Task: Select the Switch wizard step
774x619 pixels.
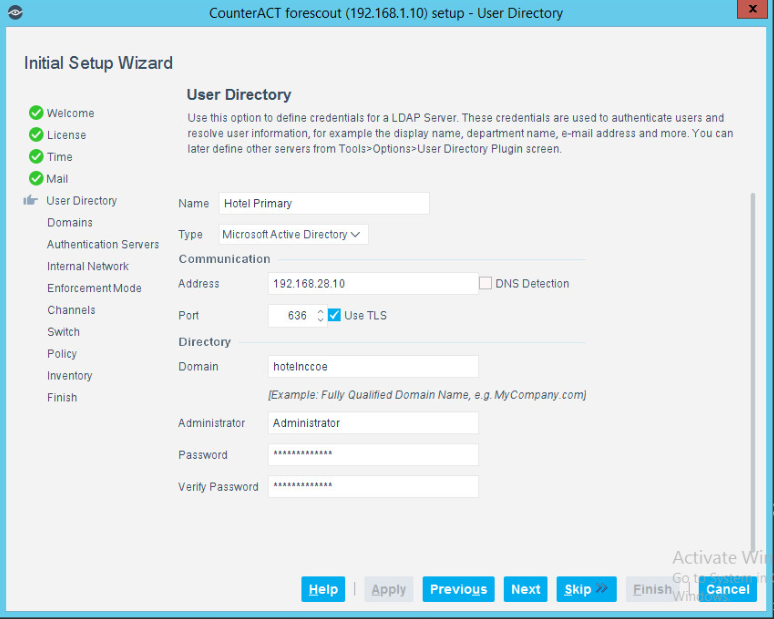Action: click(x=63, y=332)
